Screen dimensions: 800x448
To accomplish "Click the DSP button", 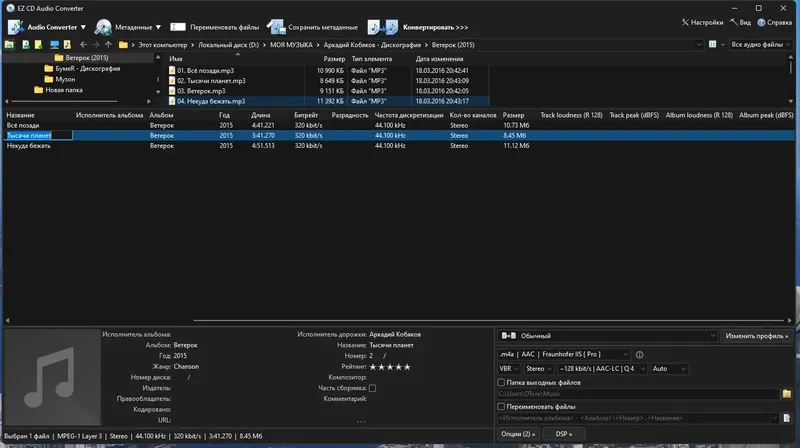I will coord(563,435).
